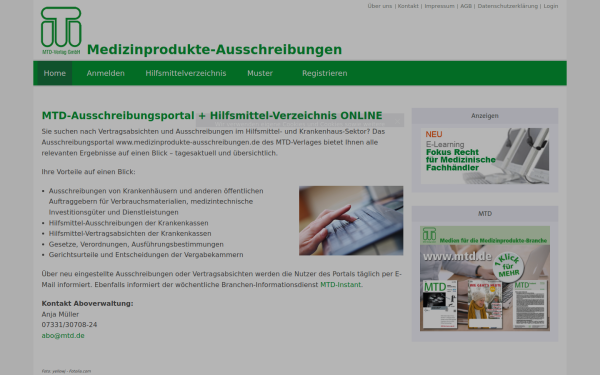Click the Kontakt Aboverwaltung label
The height and width of the screenshot is (375, 600).
click(x=87, y=303)
